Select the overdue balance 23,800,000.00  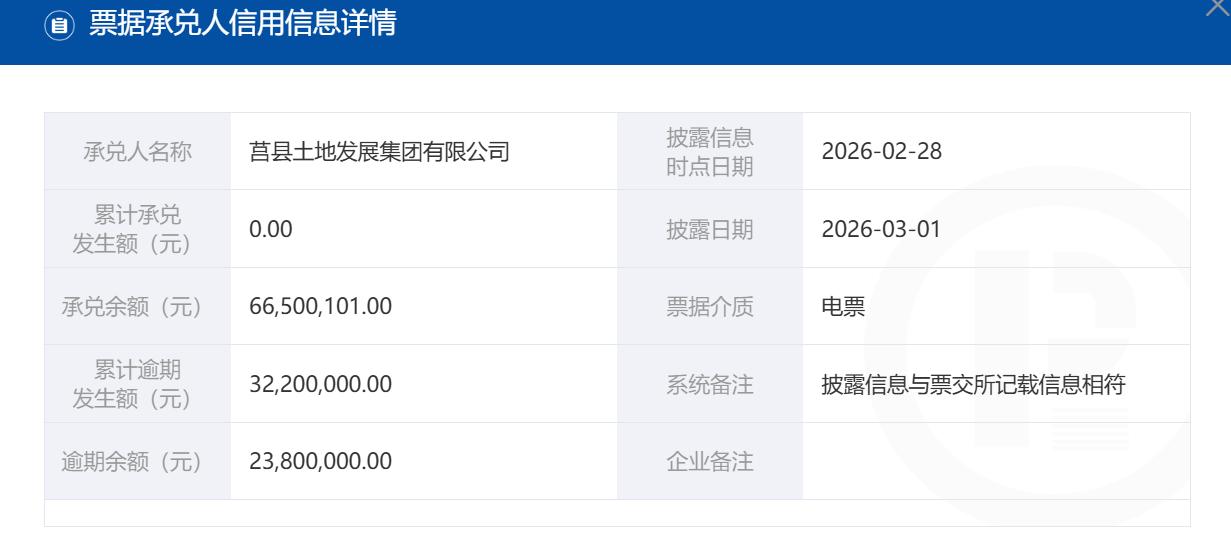320,461
